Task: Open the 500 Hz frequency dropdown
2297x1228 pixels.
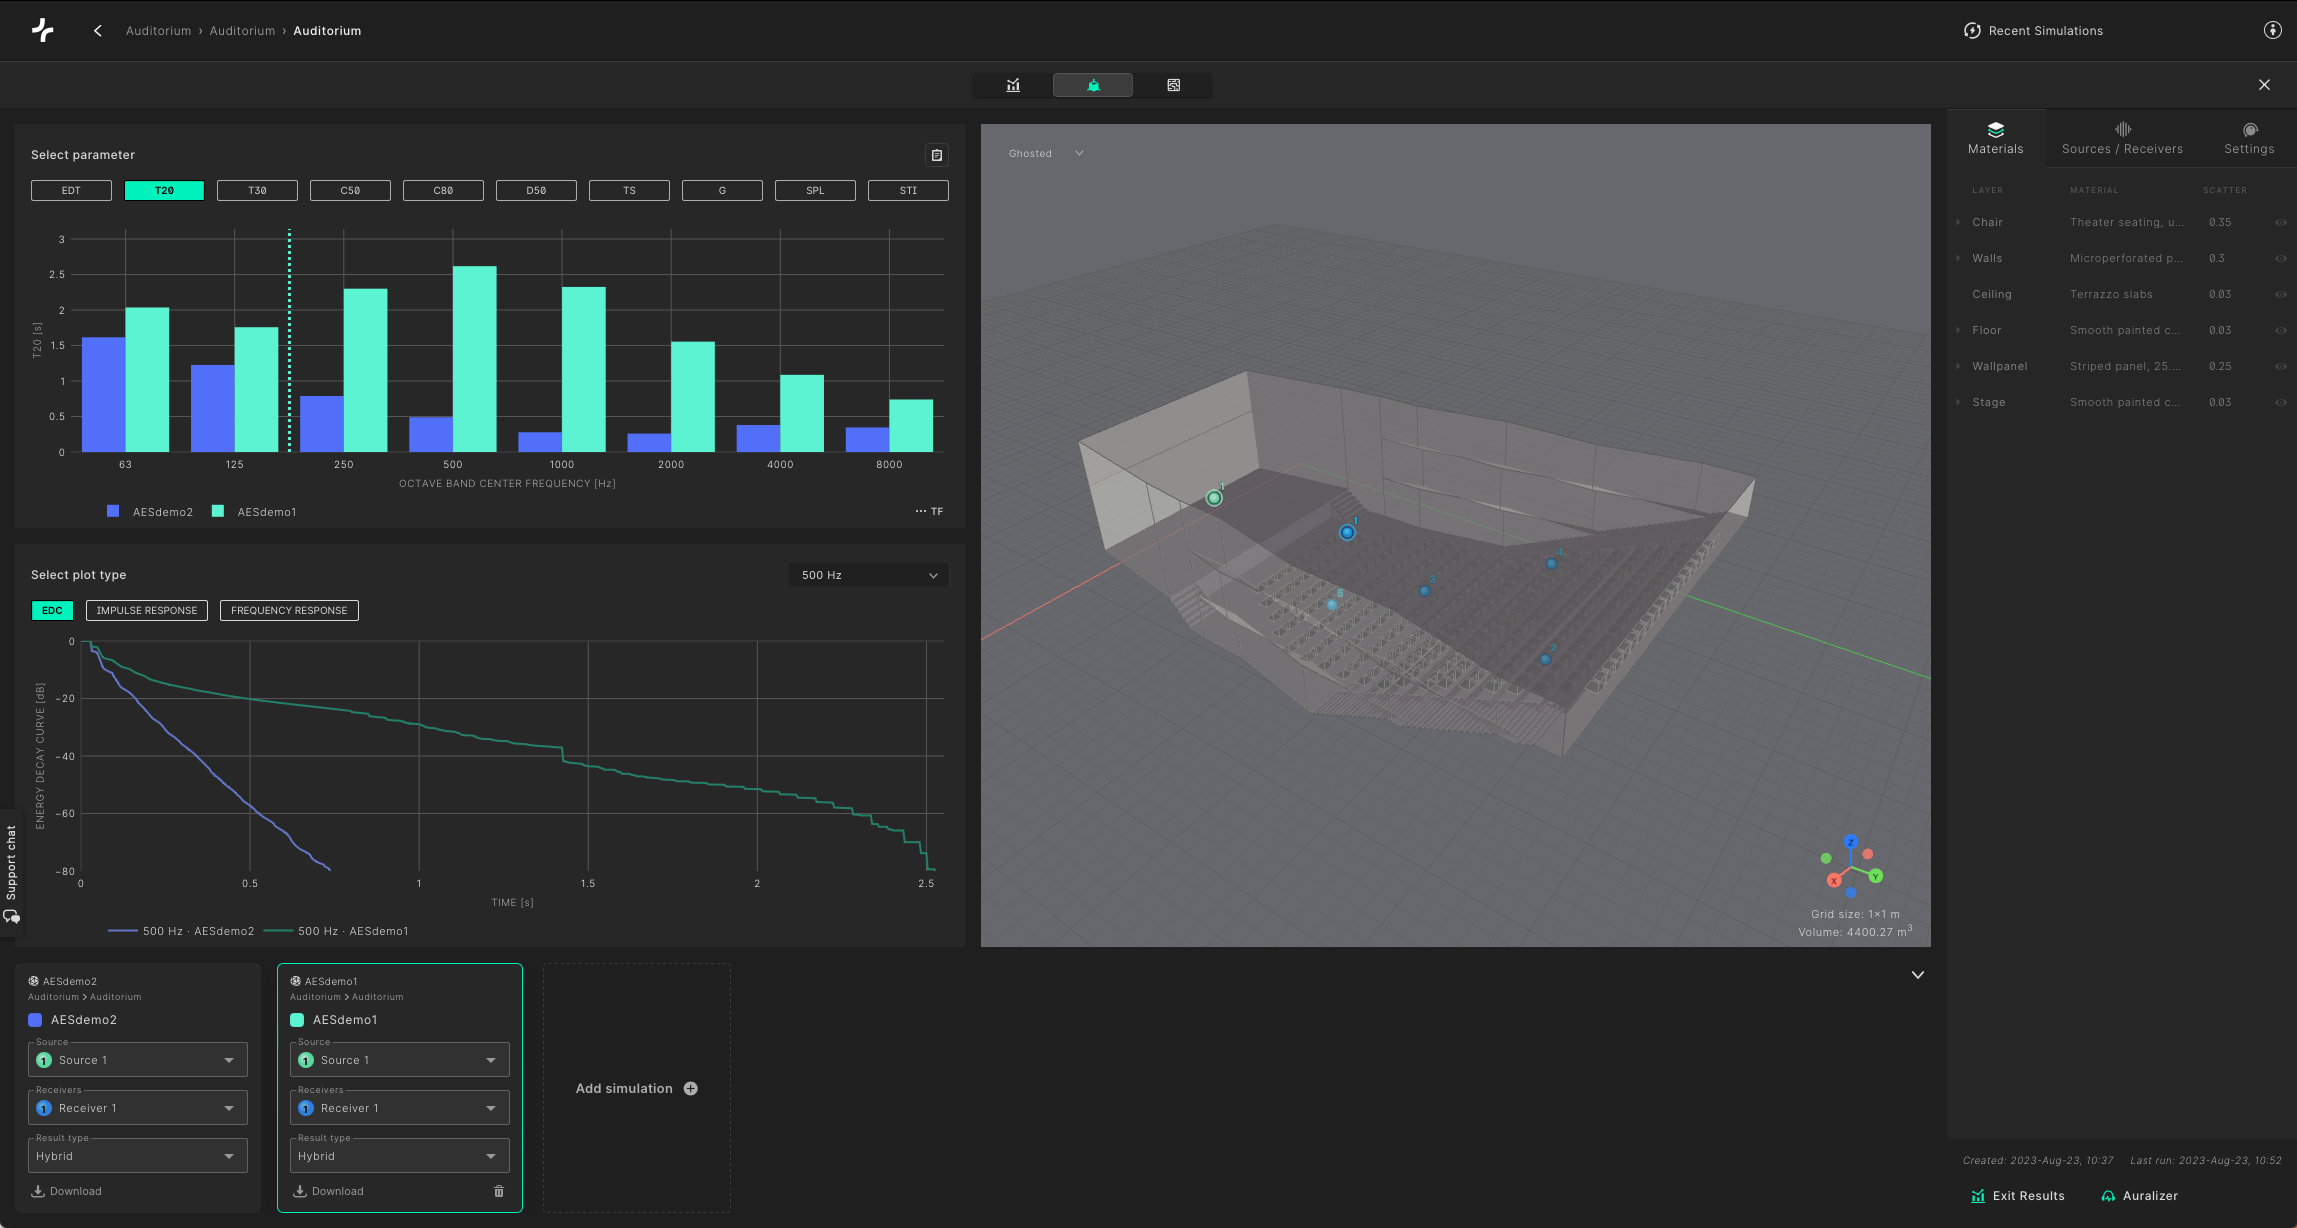Action: click(x=868, y=575)
